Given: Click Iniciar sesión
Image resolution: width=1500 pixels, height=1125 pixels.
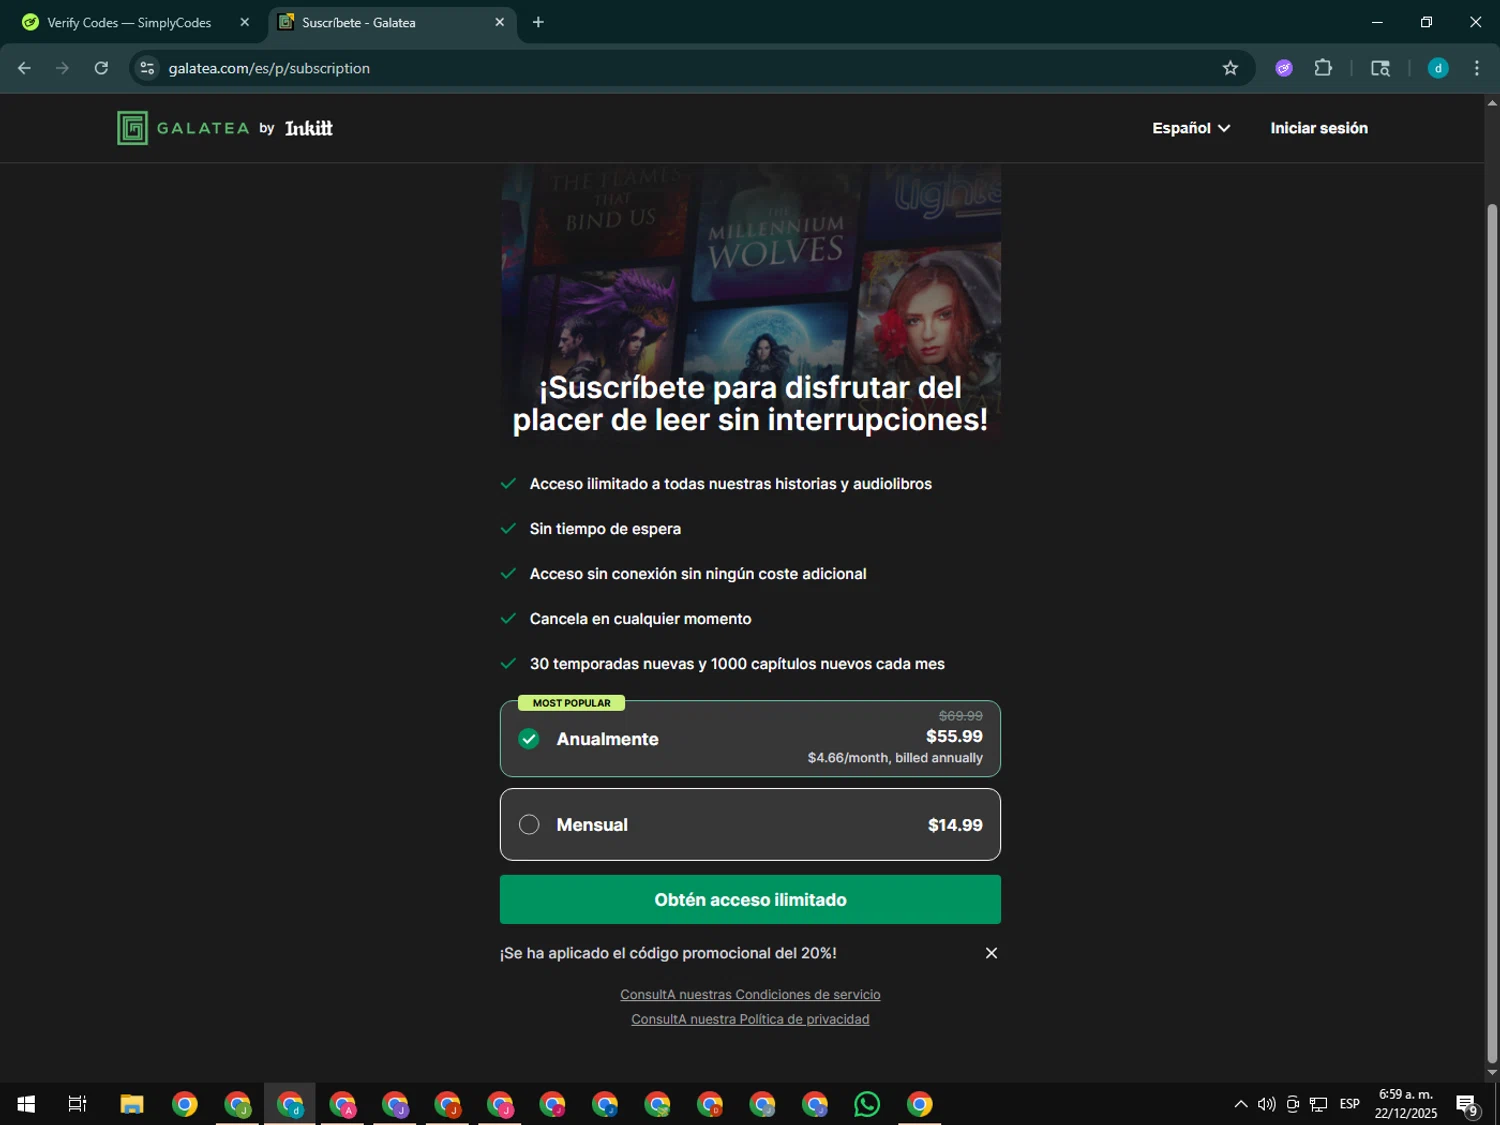Looking at the screenshot, I should (x=1319, y=128).
